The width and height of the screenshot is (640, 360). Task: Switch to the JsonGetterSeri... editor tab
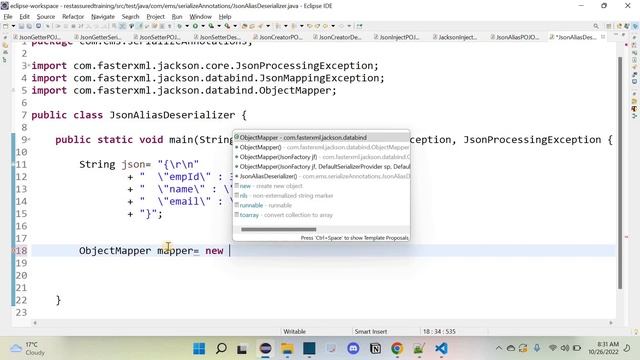pos(97,37)
